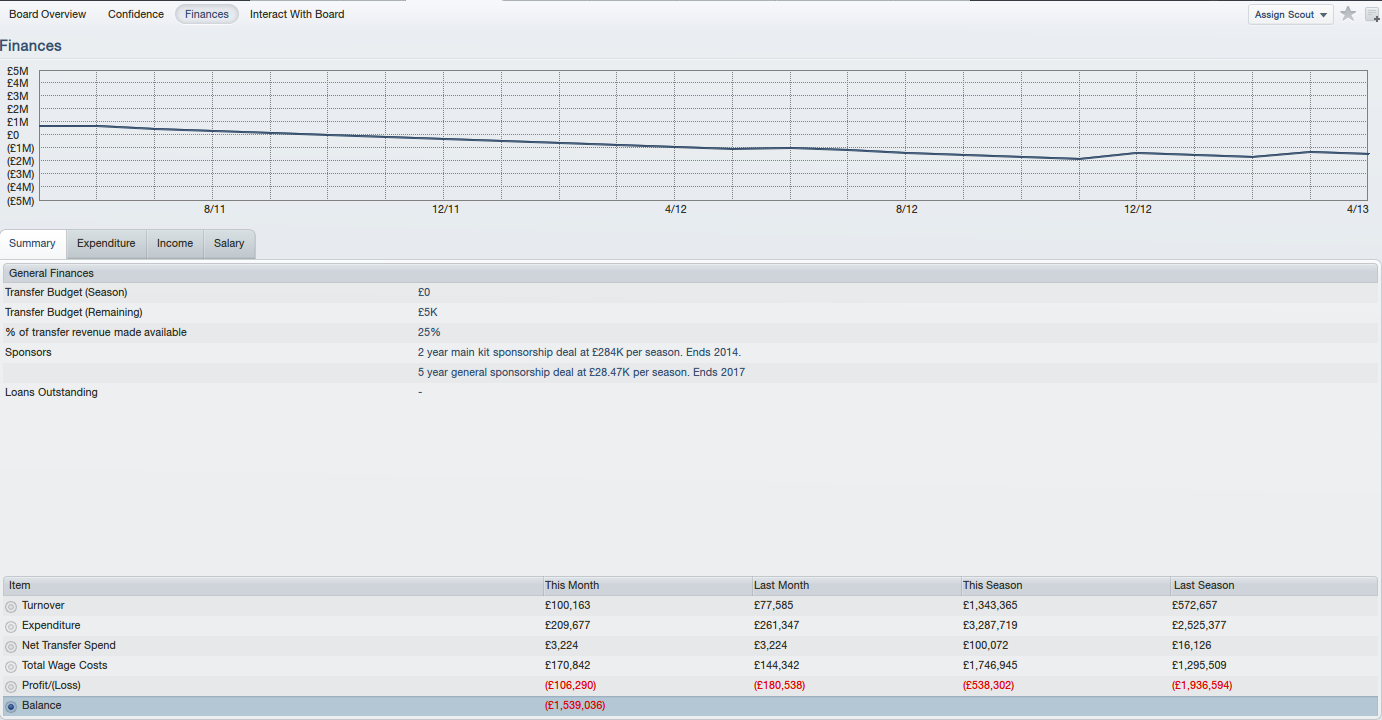
Task: Click the Last Month column header
Action: point(782,585)
